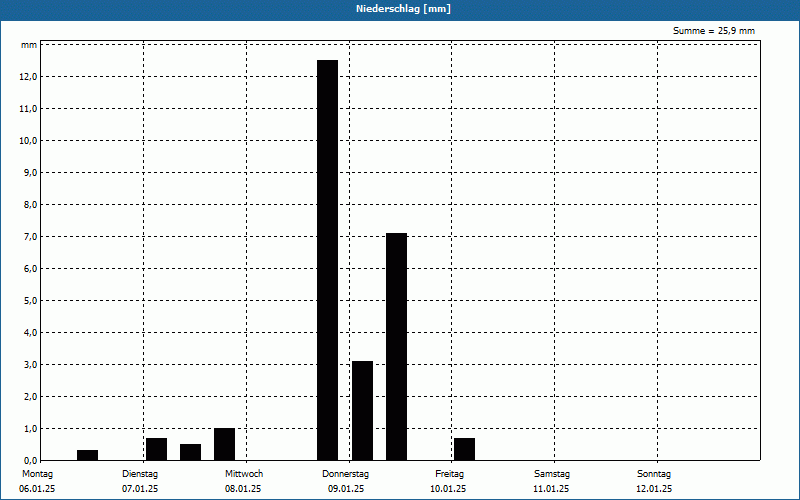Click the 'mm' unit label on y-axis
Image resolution: width=800 pixels, height=500 pixels.
(x=29, y=45)
